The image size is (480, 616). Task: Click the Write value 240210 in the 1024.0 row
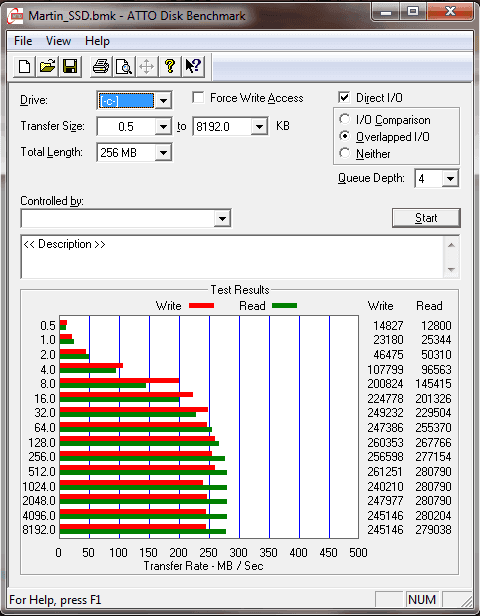pyautogui.click(x=385, y=486)
